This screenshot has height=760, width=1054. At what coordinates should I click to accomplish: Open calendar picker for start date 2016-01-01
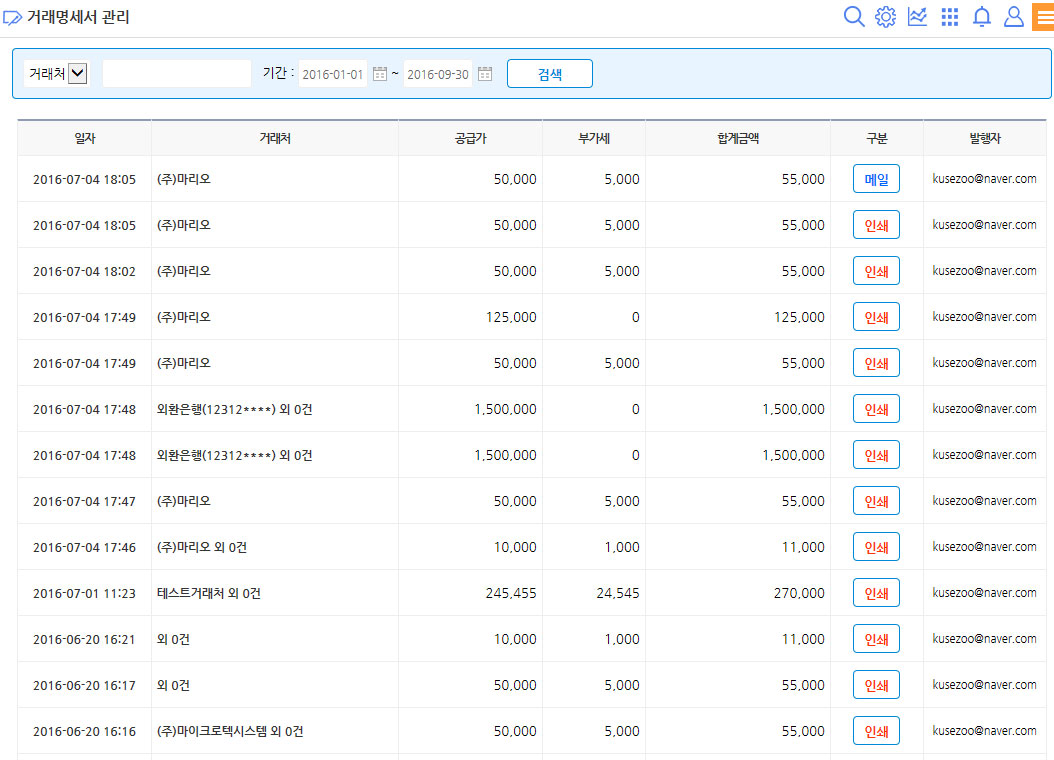tap(380, 74)
